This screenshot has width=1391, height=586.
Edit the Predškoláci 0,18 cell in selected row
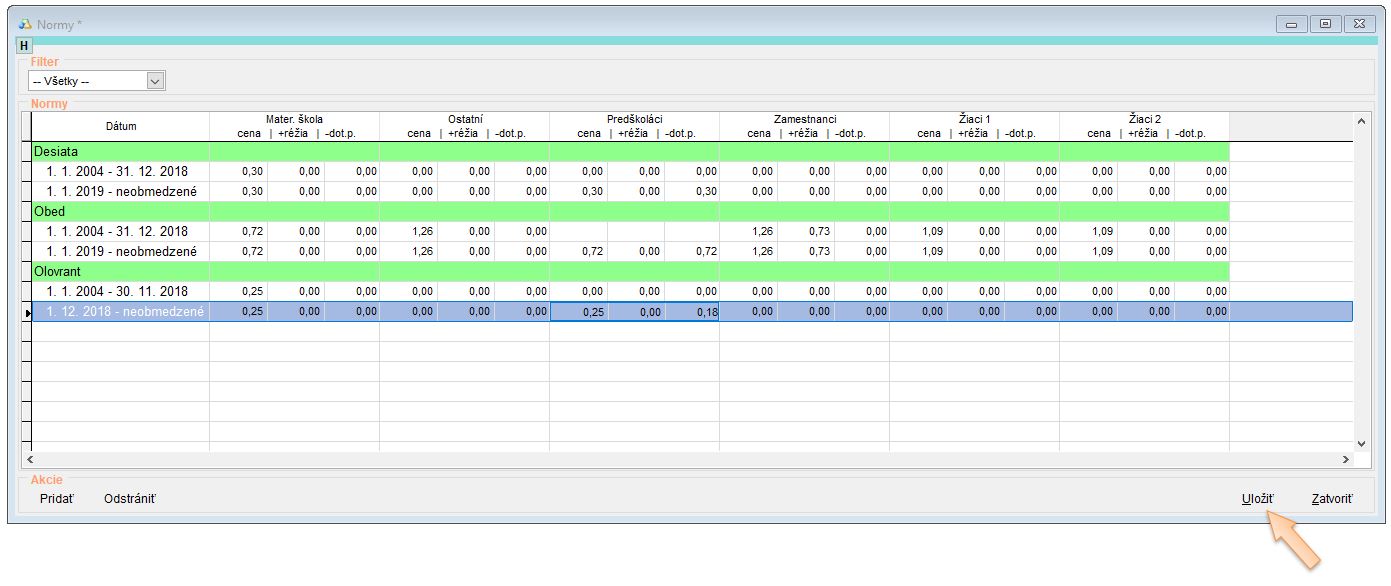(694, 312)
